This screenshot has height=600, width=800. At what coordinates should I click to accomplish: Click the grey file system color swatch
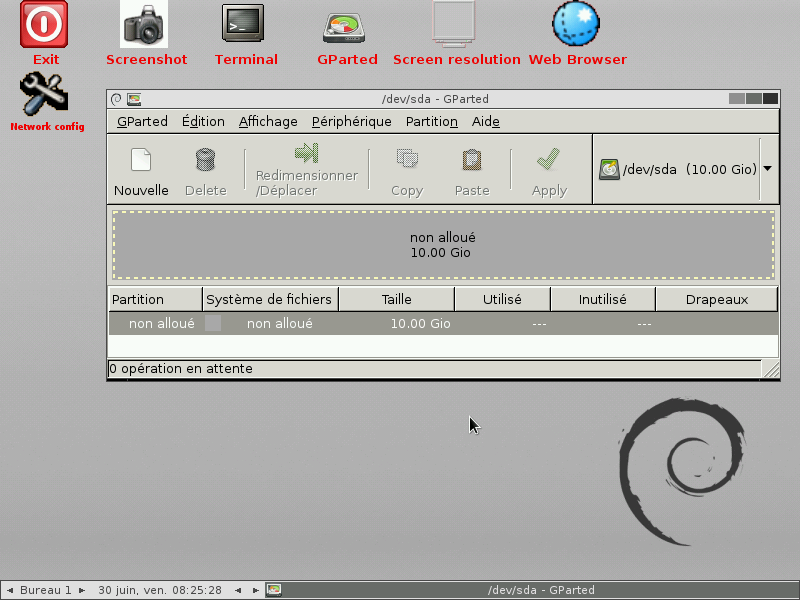[x=213, y=323]
